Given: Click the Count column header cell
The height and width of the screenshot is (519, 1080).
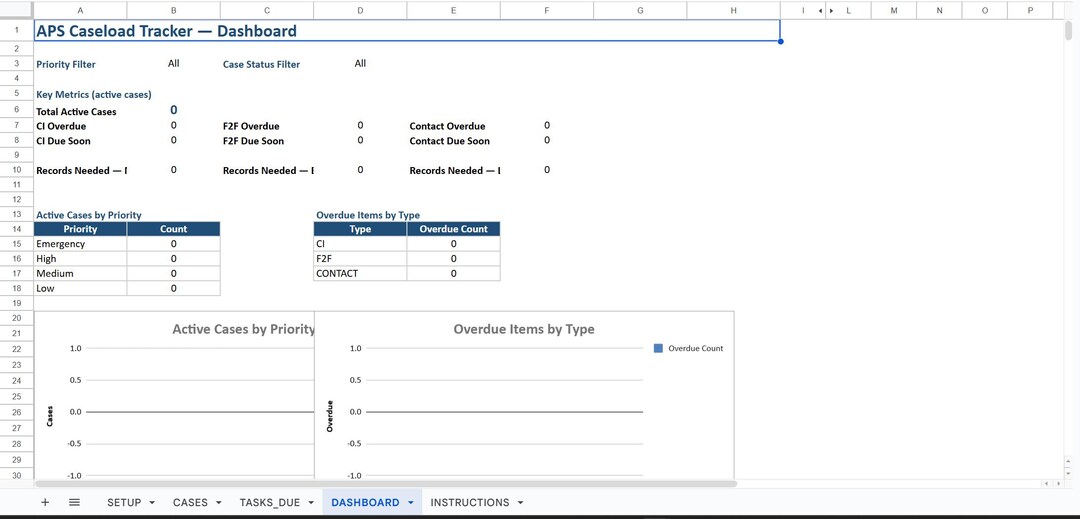Looking at the screenshot, I should click(x=174, y=229).
